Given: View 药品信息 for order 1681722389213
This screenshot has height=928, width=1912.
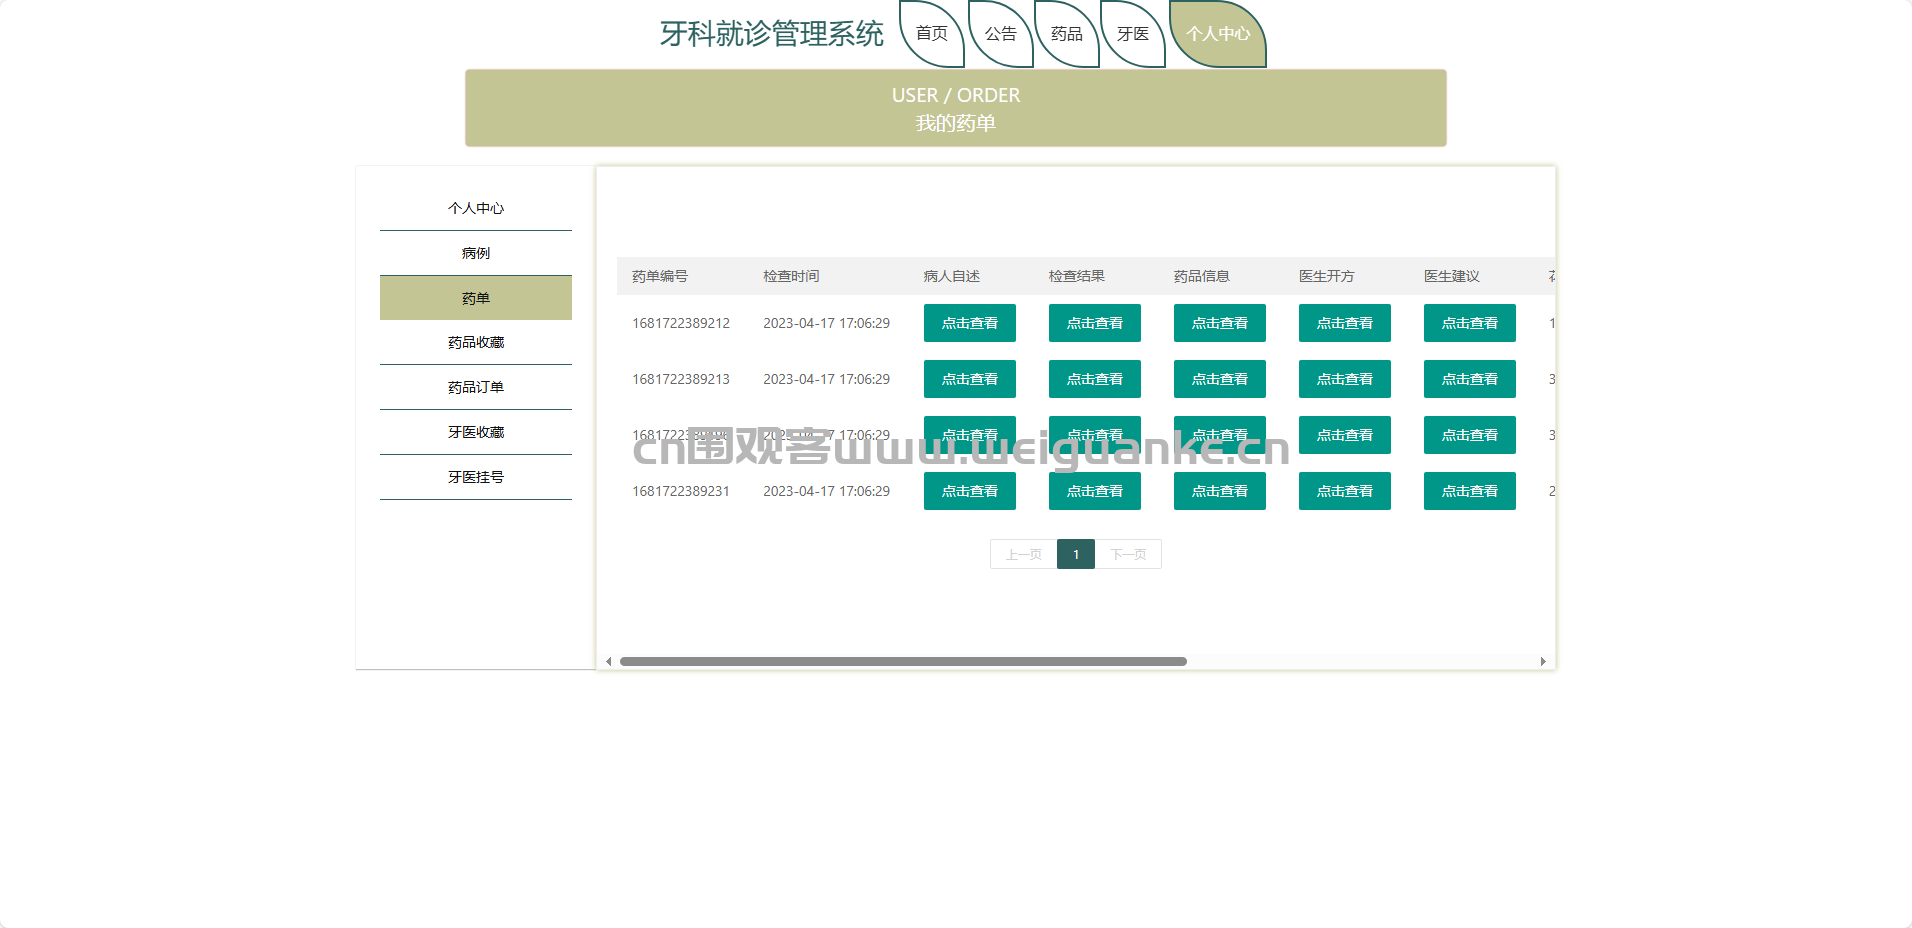Looking at the screenshot, I should tap(1220, 379).
